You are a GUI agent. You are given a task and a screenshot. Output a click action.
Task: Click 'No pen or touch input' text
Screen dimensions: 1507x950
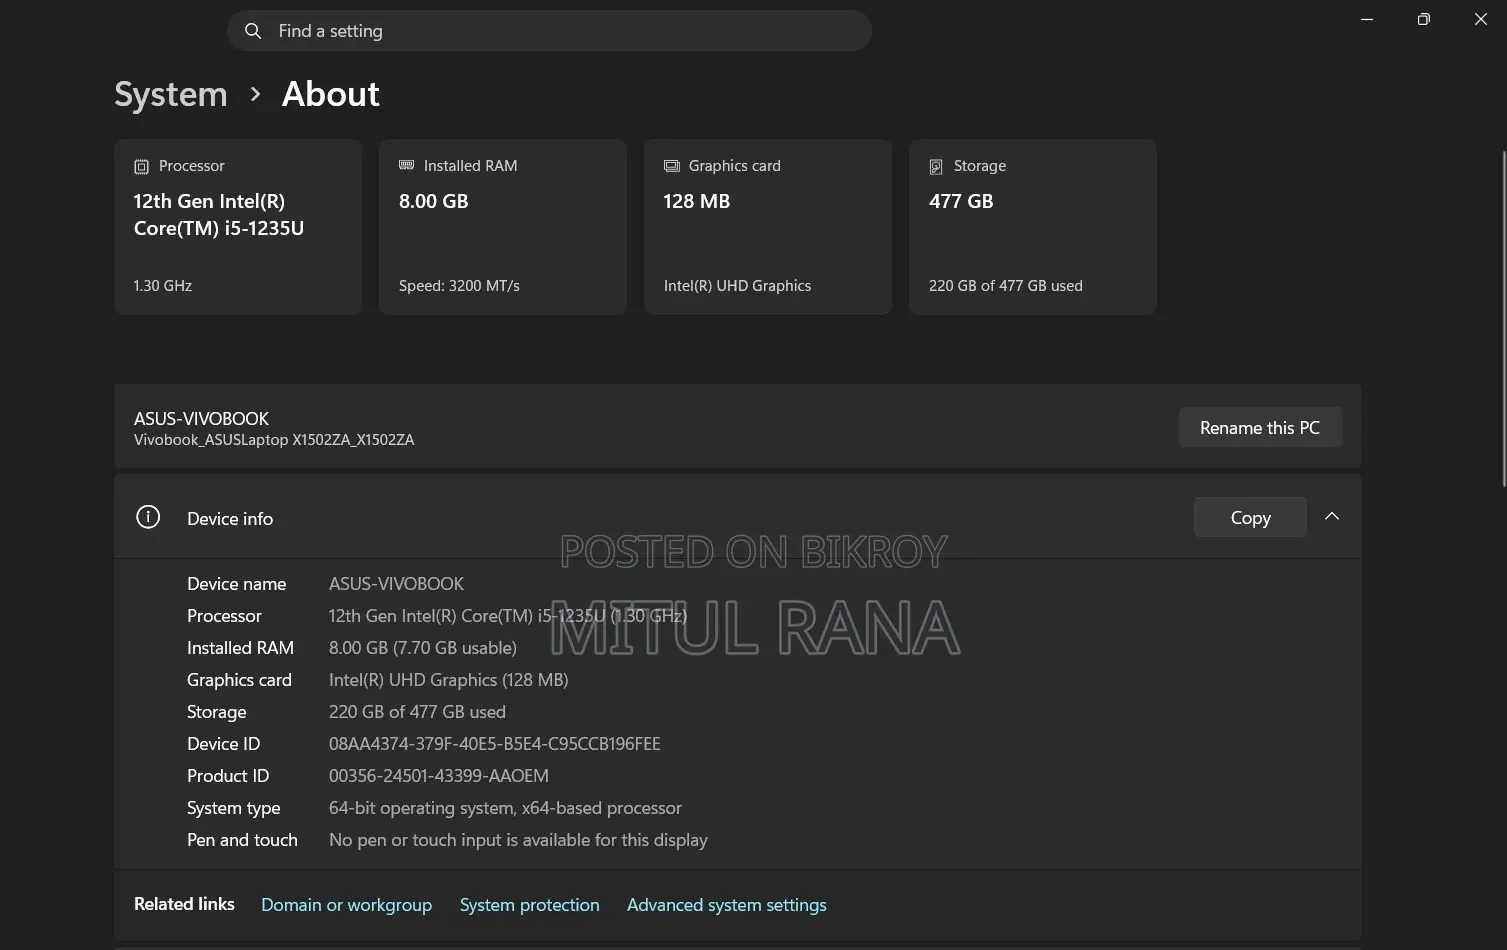[x=518, y=840]
